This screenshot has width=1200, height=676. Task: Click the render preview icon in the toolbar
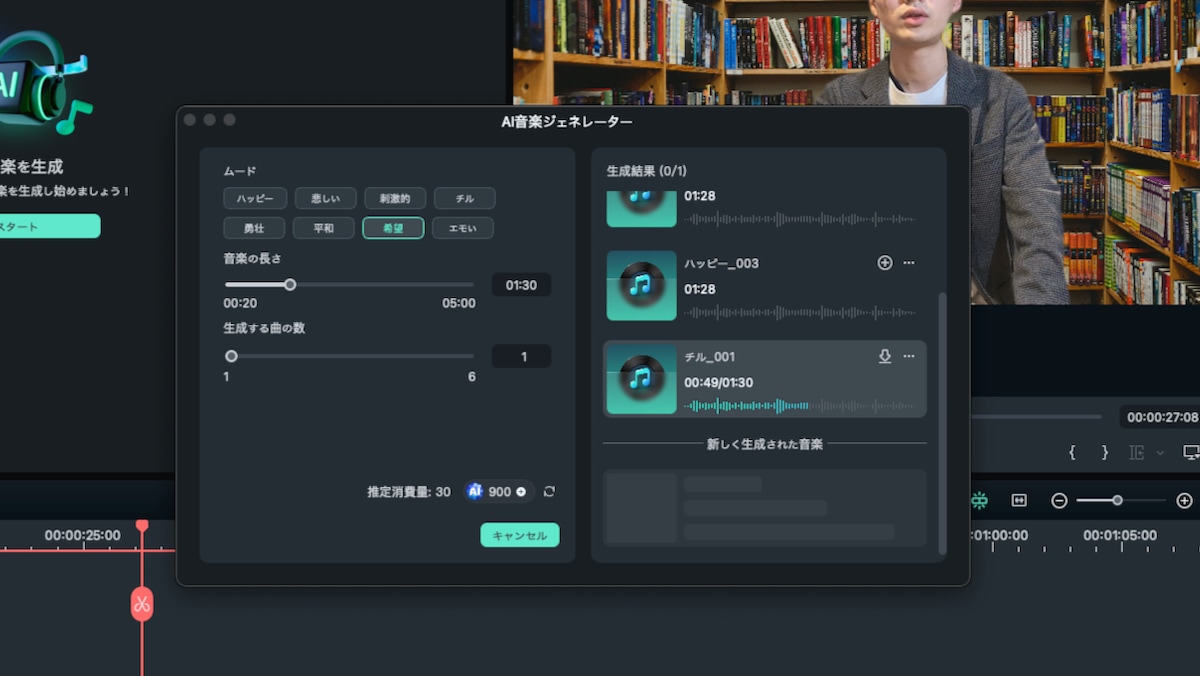click(1138, 453)
